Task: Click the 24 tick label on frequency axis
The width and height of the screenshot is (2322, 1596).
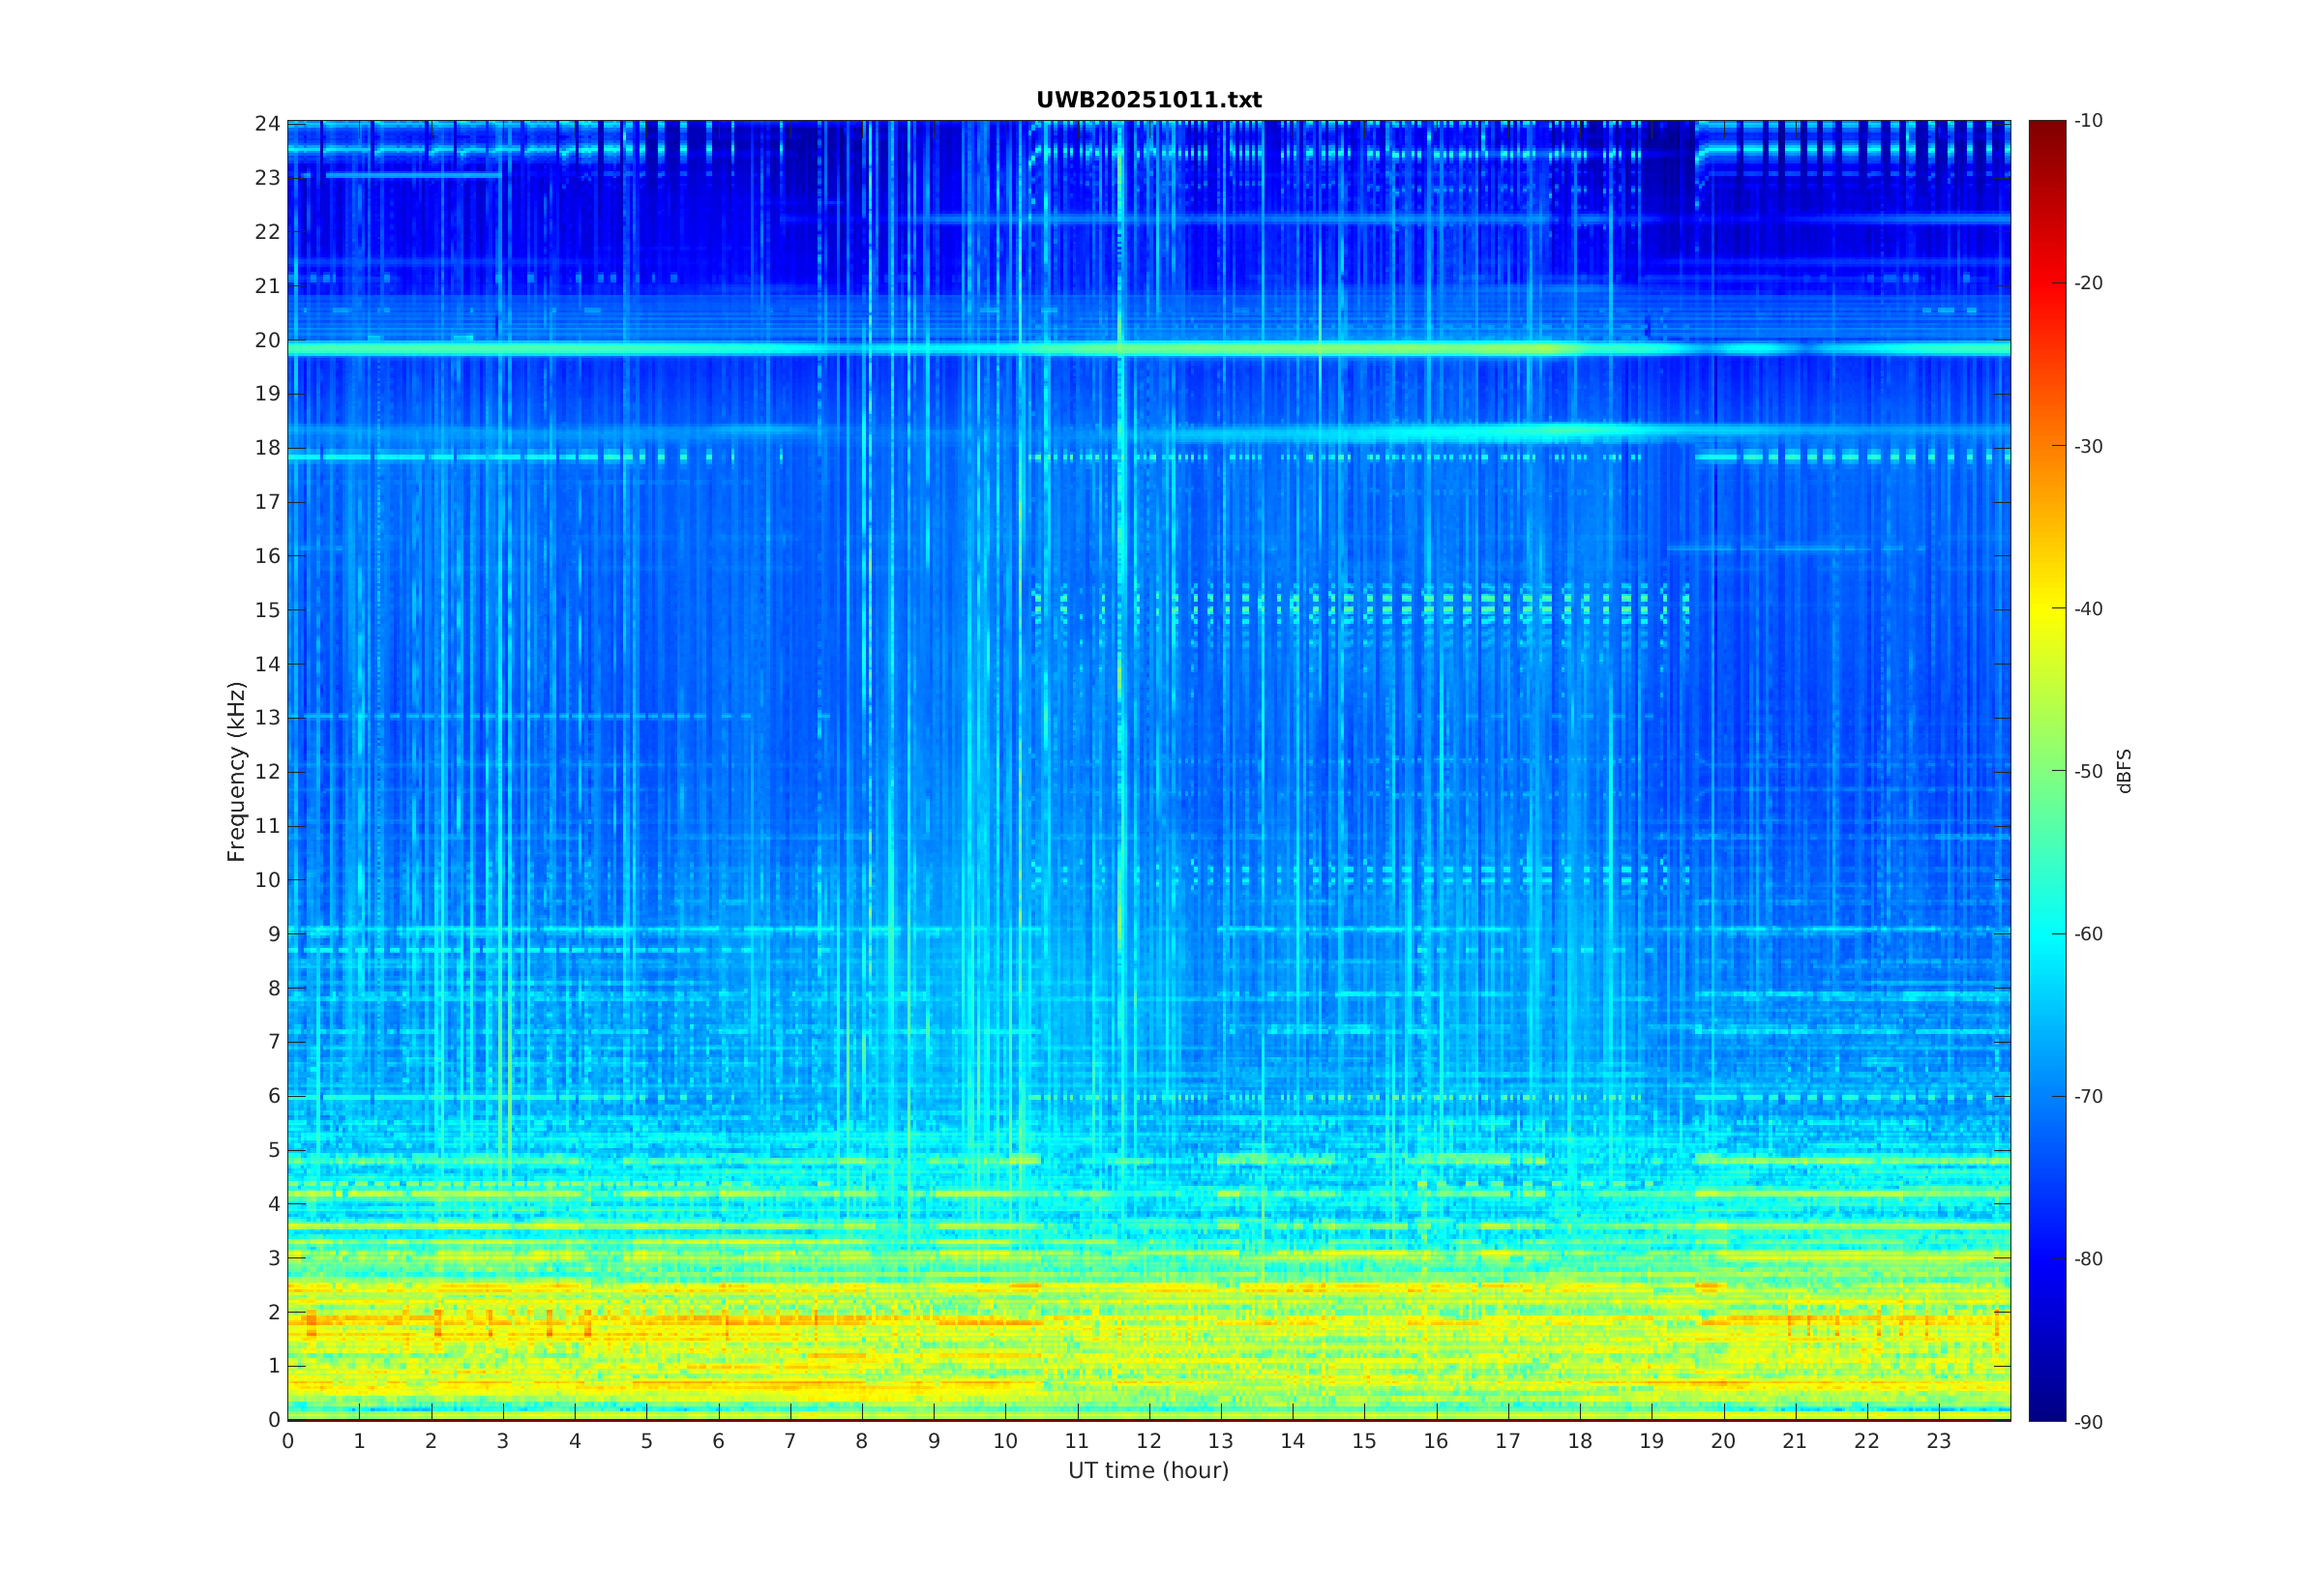Action: [267, 124]
